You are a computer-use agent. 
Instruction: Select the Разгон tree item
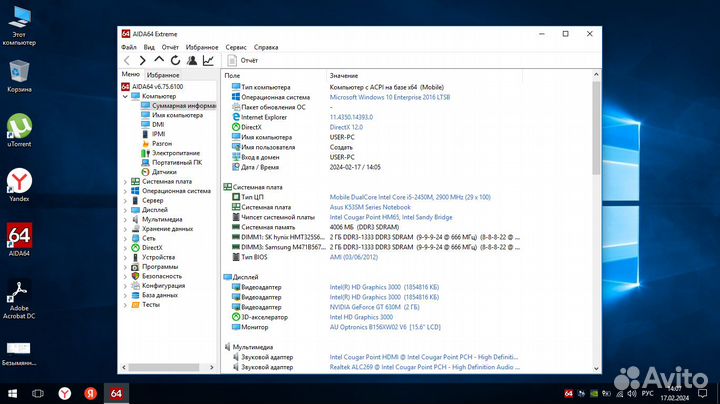157,144
